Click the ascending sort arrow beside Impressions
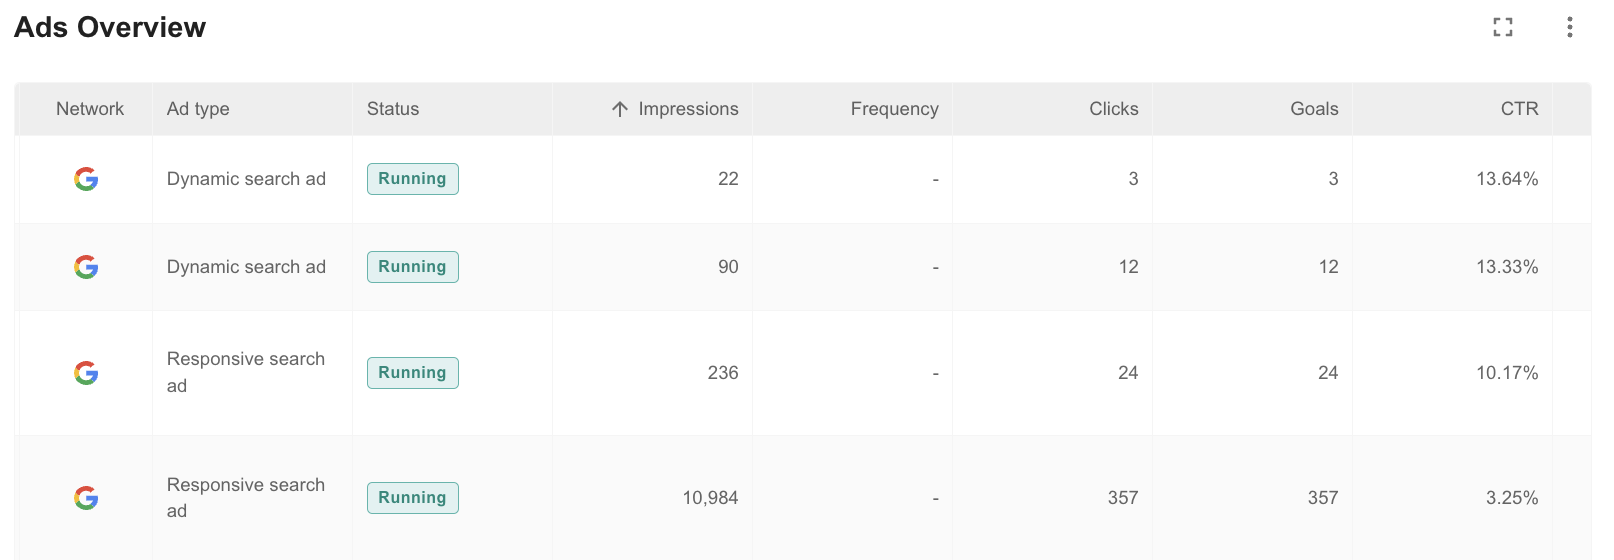 (x=620, y=109)
